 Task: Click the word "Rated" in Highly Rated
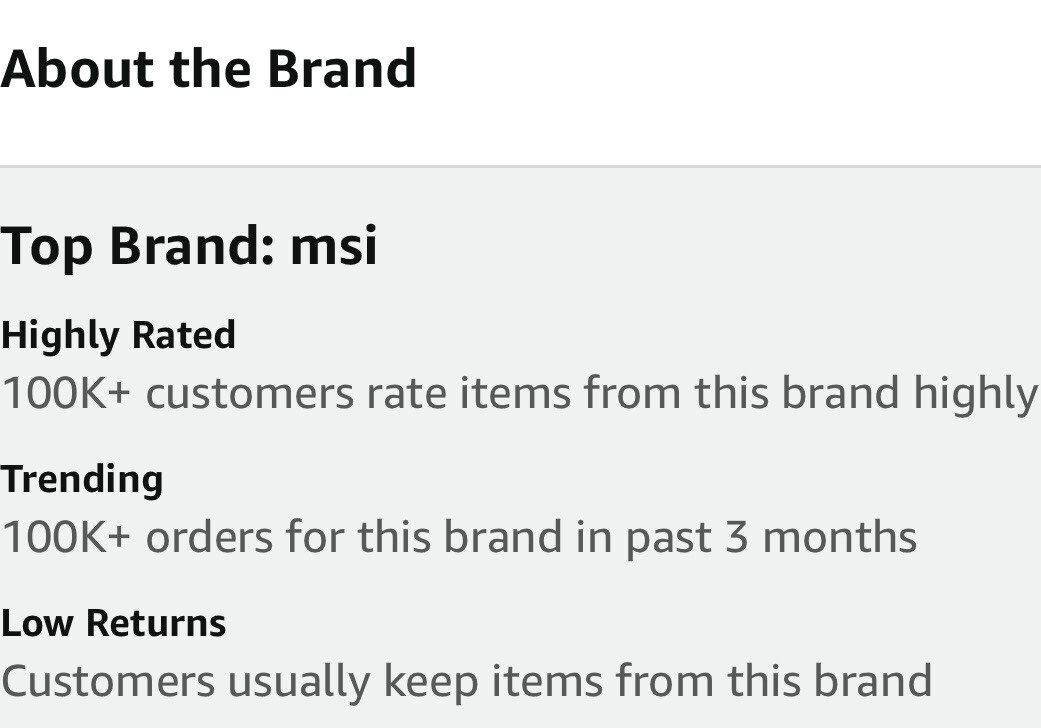(x=184, y=334)
